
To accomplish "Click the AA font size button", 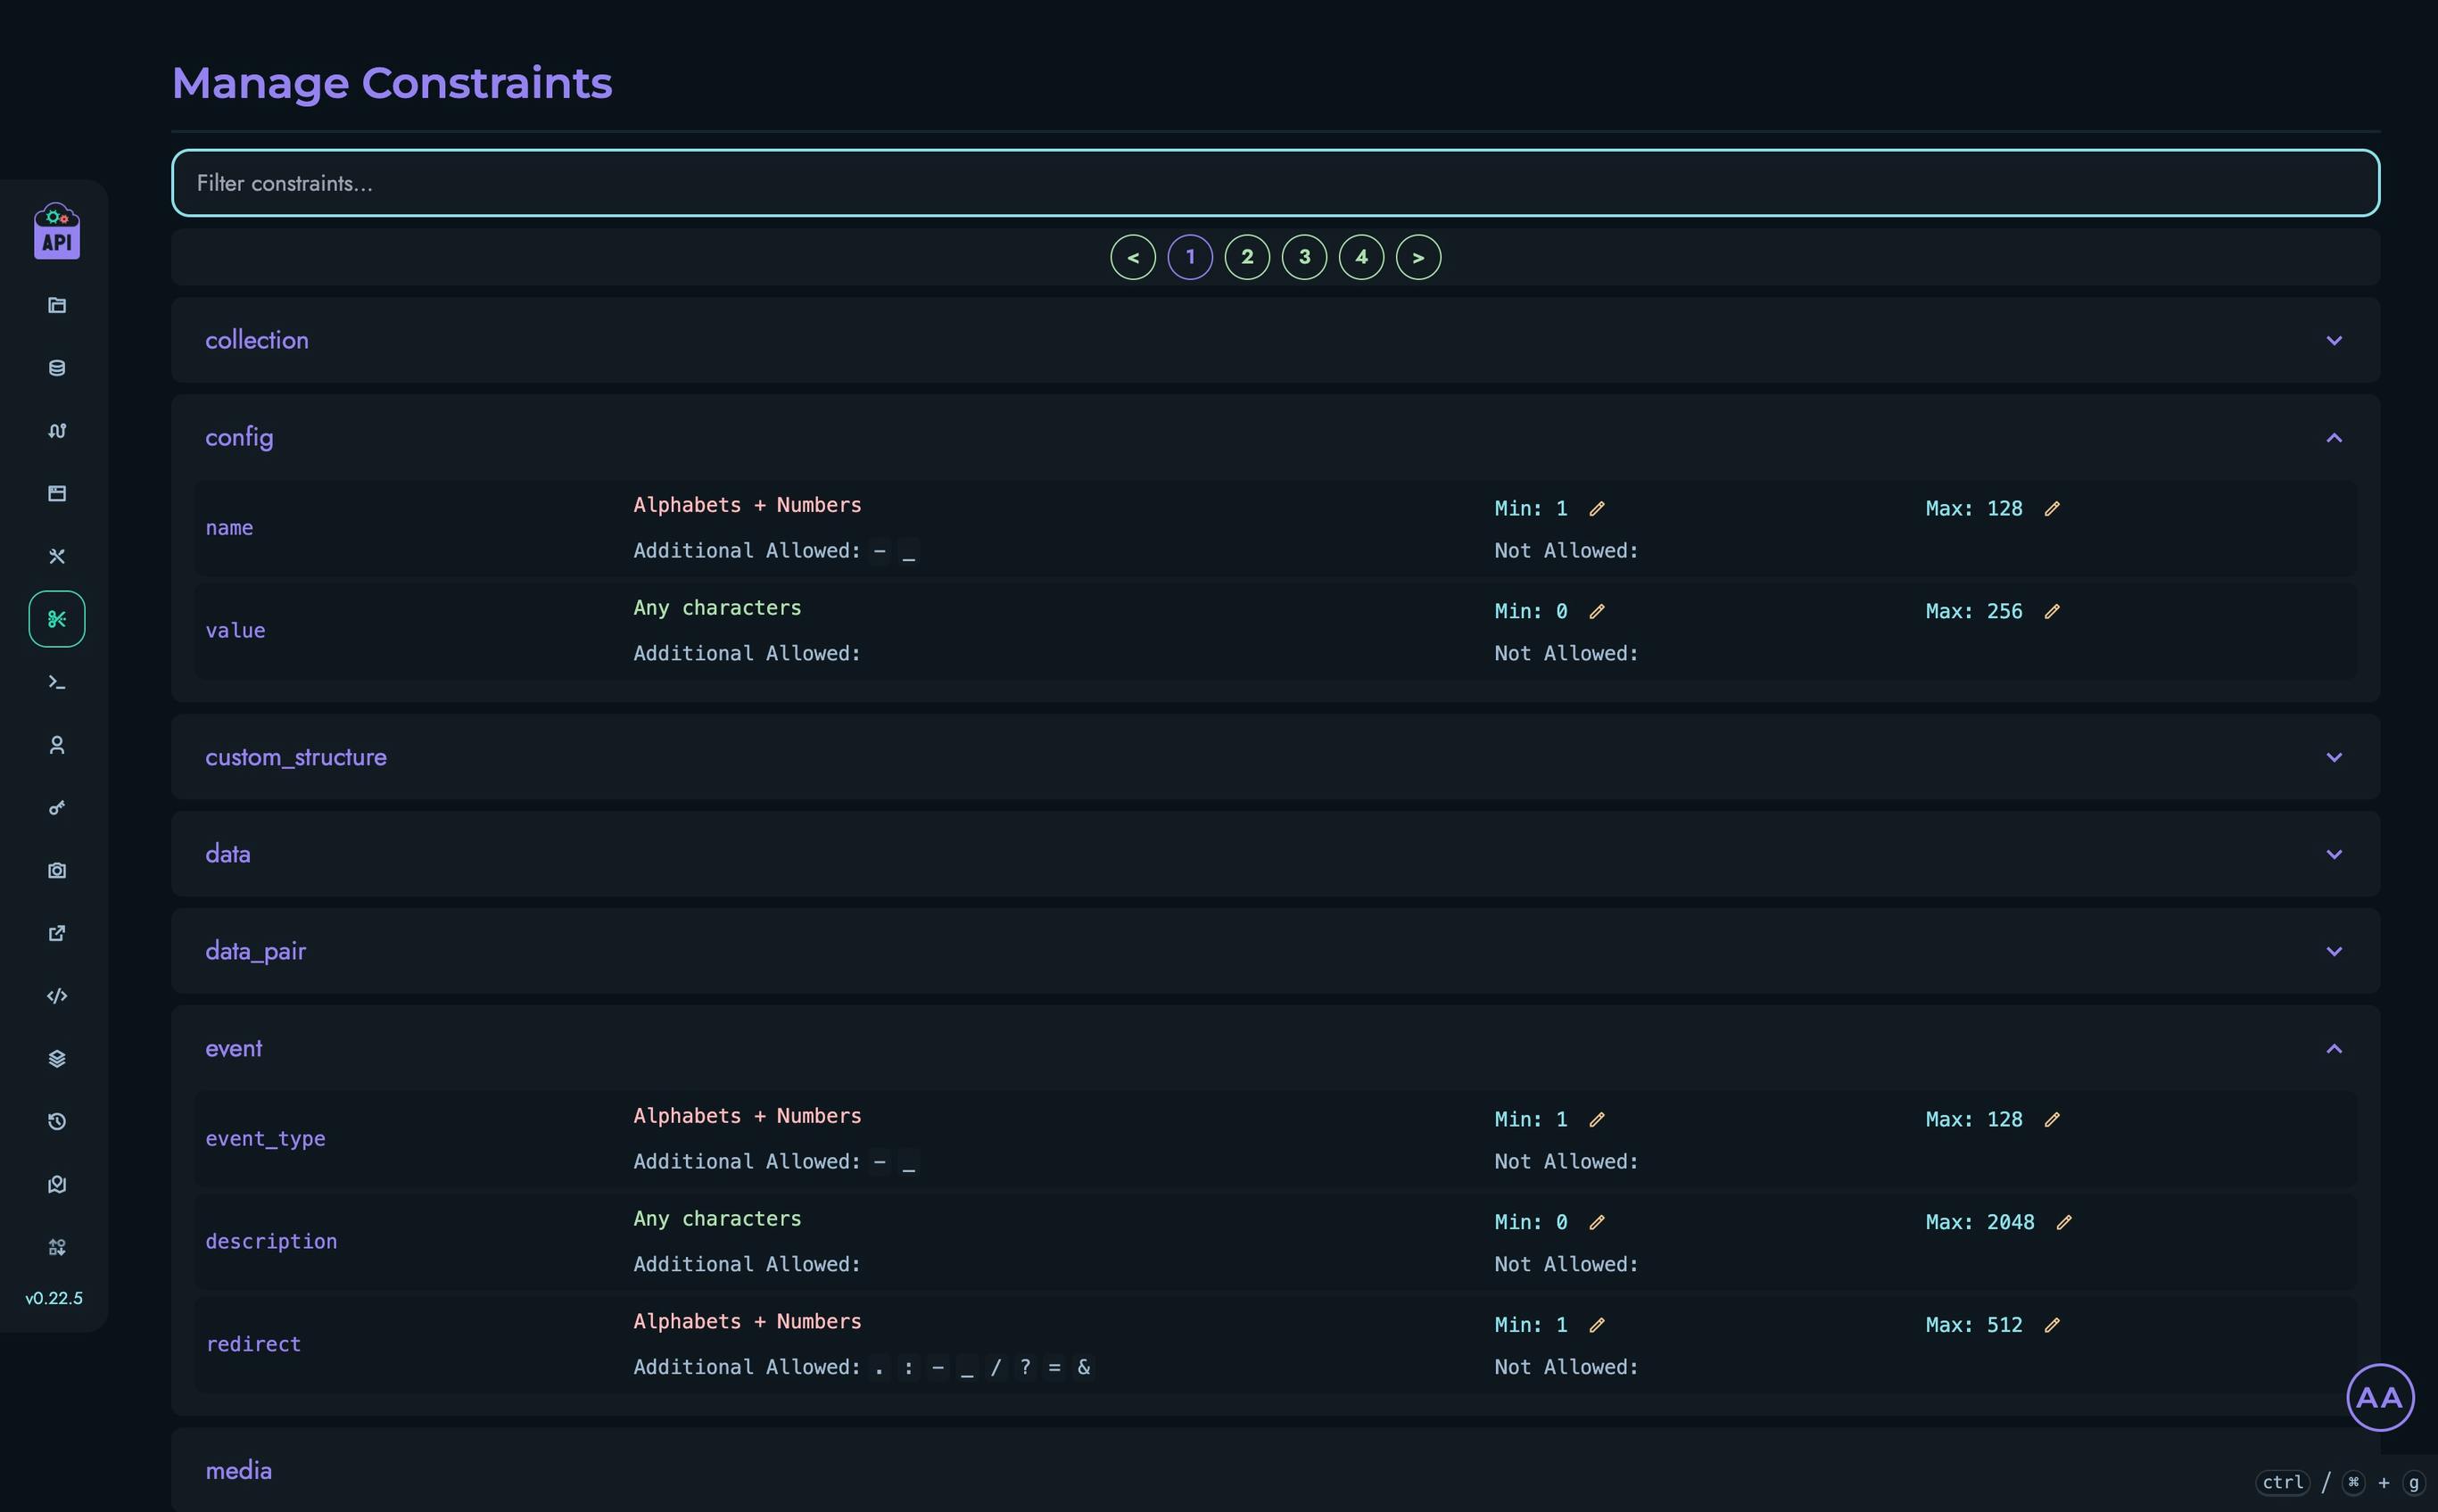I will tap(2380, 1398).
